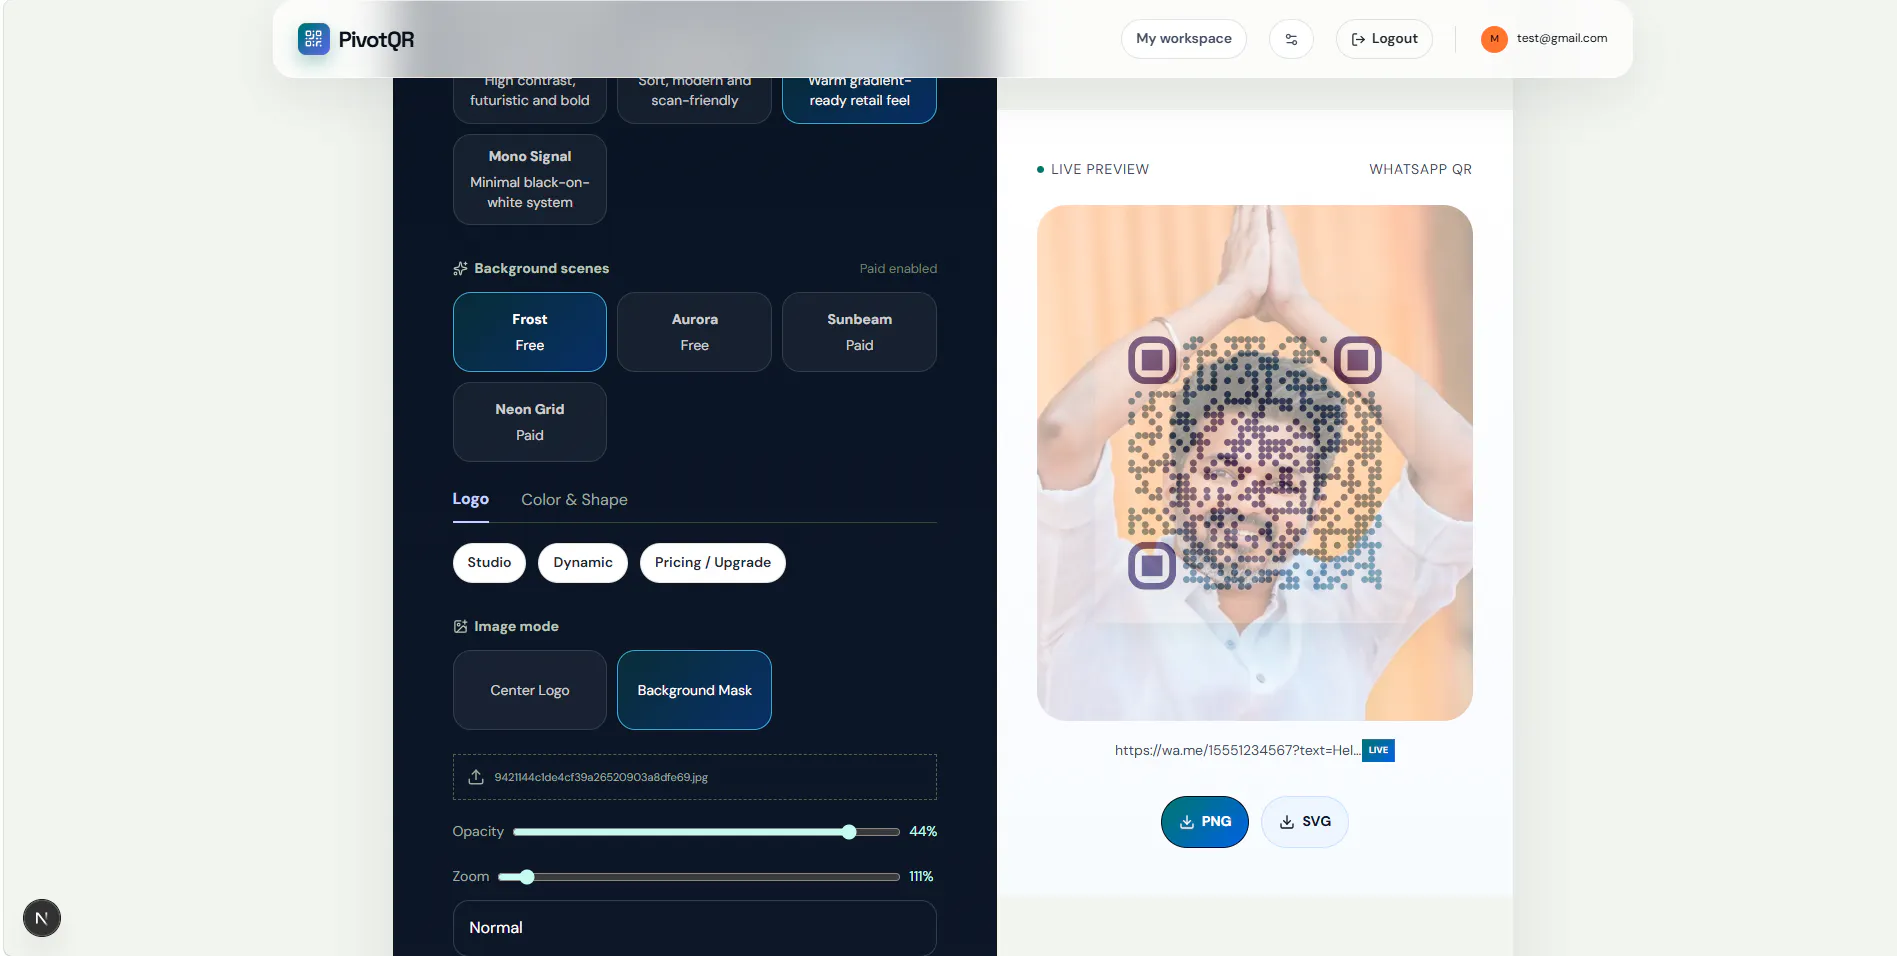This screenshot has height=956, width=1897.
Task: Click the 'LIVE PREVIEW' label
Action: [x=1100, y=170]
